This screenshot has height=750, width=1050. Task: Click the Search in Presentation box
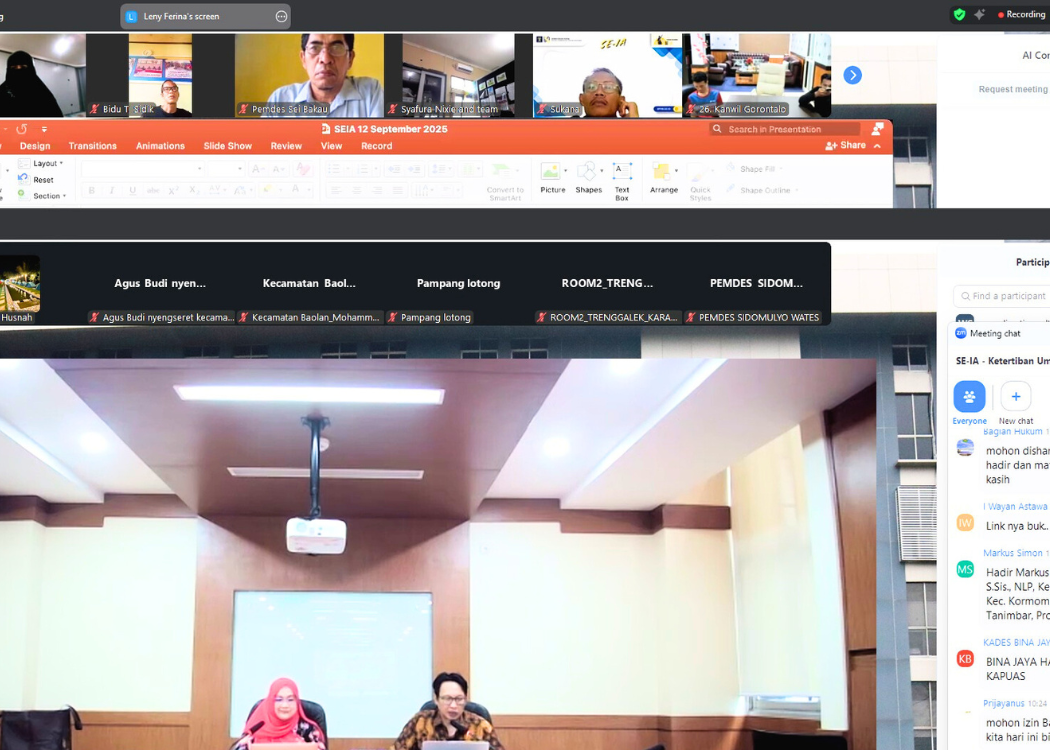pyautogui.click(x=785, y=129)
